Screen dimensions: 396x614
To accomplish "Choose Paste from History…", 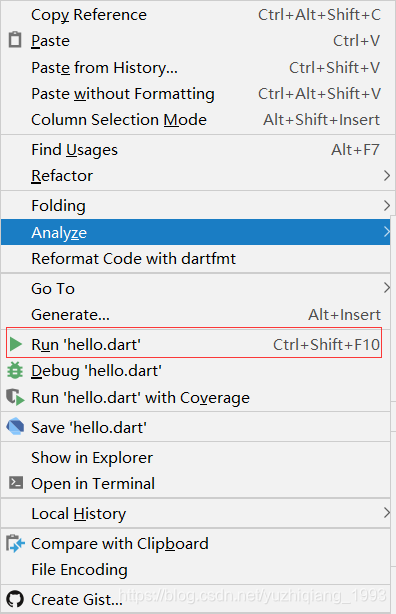I will pyautogui.click(x=198, y=67).
